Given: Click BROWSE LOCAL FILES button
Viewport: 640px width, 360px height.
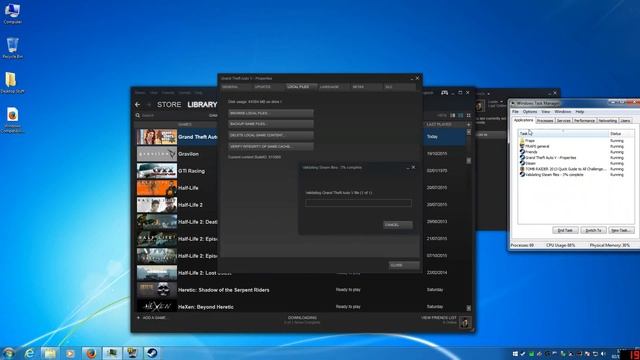Looking at the screenshot, I should [x=271, y=113].
